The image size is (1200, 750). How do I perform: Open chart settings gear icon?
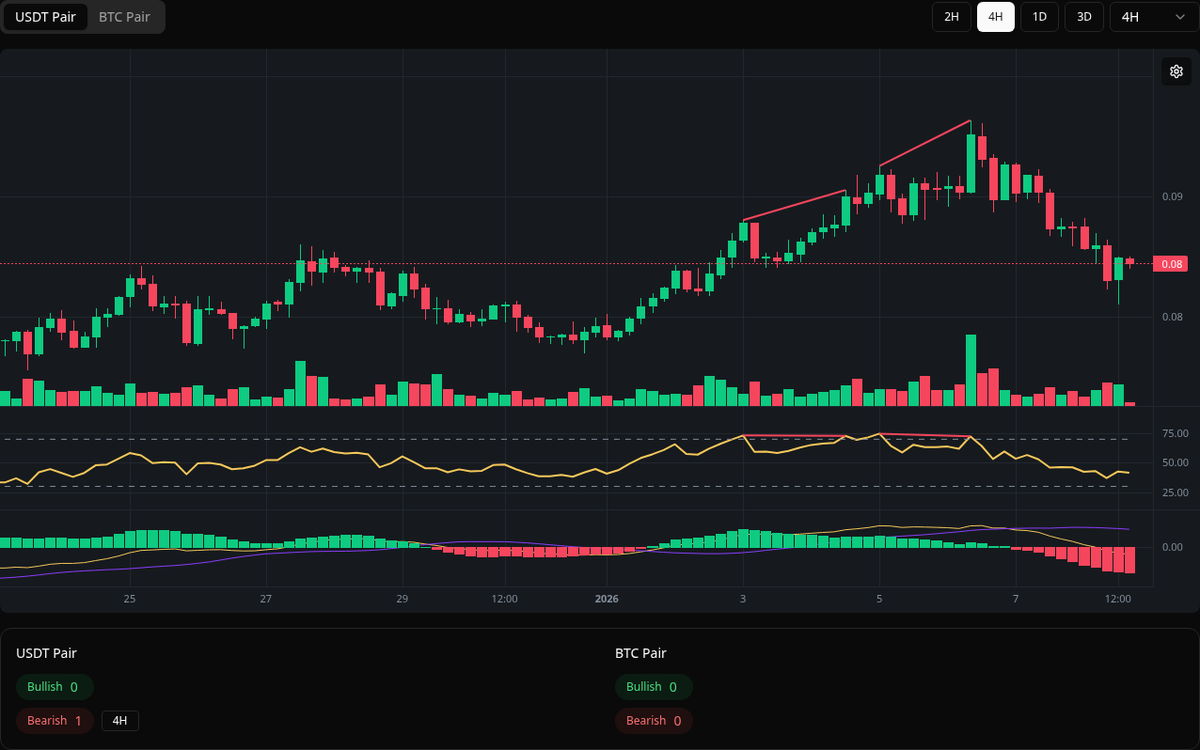click(1176, 71)
